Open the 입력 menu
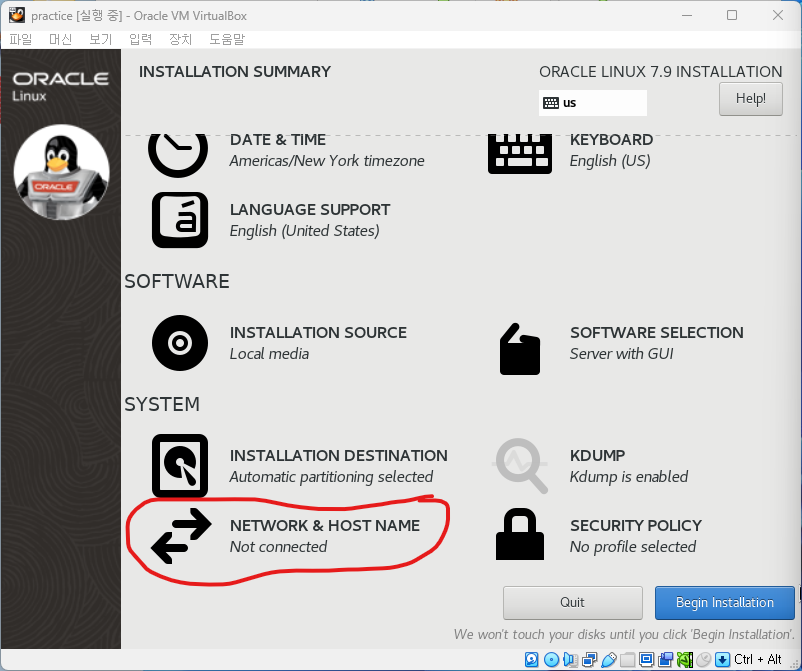Viewport: 802px width, 671px height. [140, 39]
